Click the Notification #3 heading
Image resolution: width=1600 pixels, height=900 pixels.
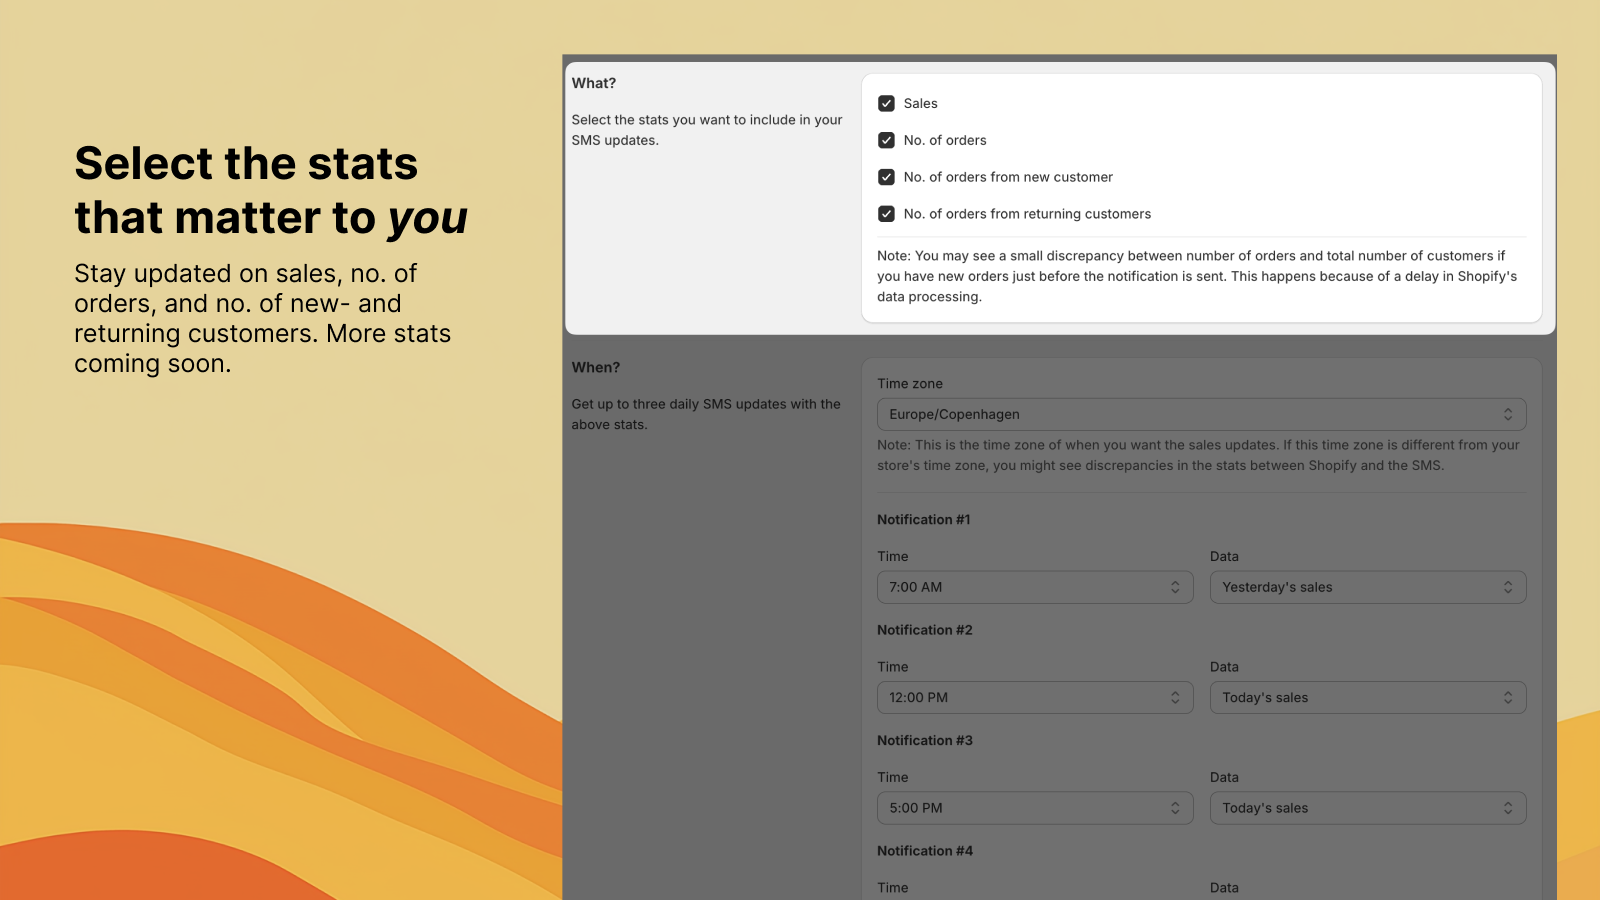pyautogui.click(x=924, y=741)
